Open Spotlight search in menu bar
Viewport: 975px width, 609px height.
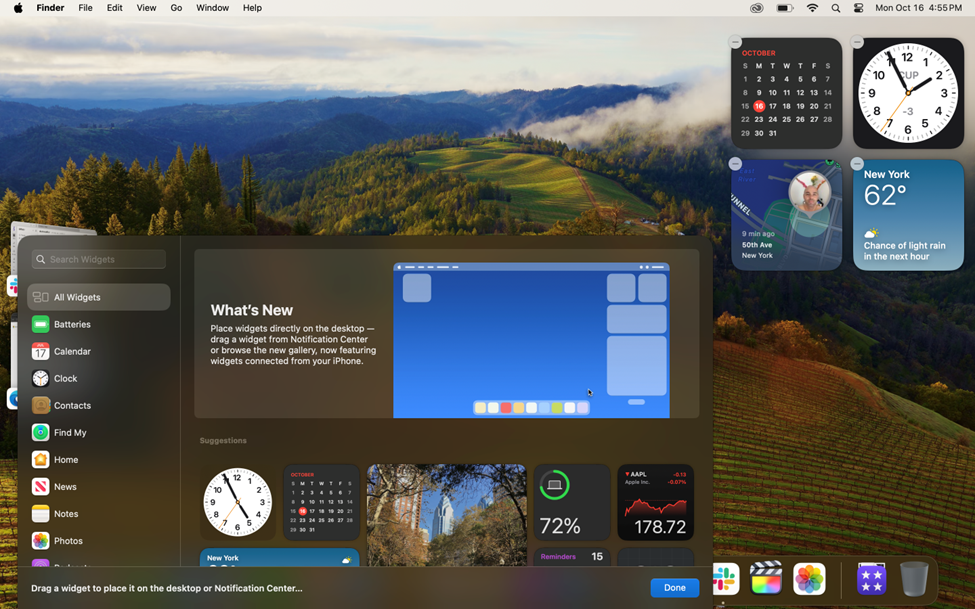(836, 8)
